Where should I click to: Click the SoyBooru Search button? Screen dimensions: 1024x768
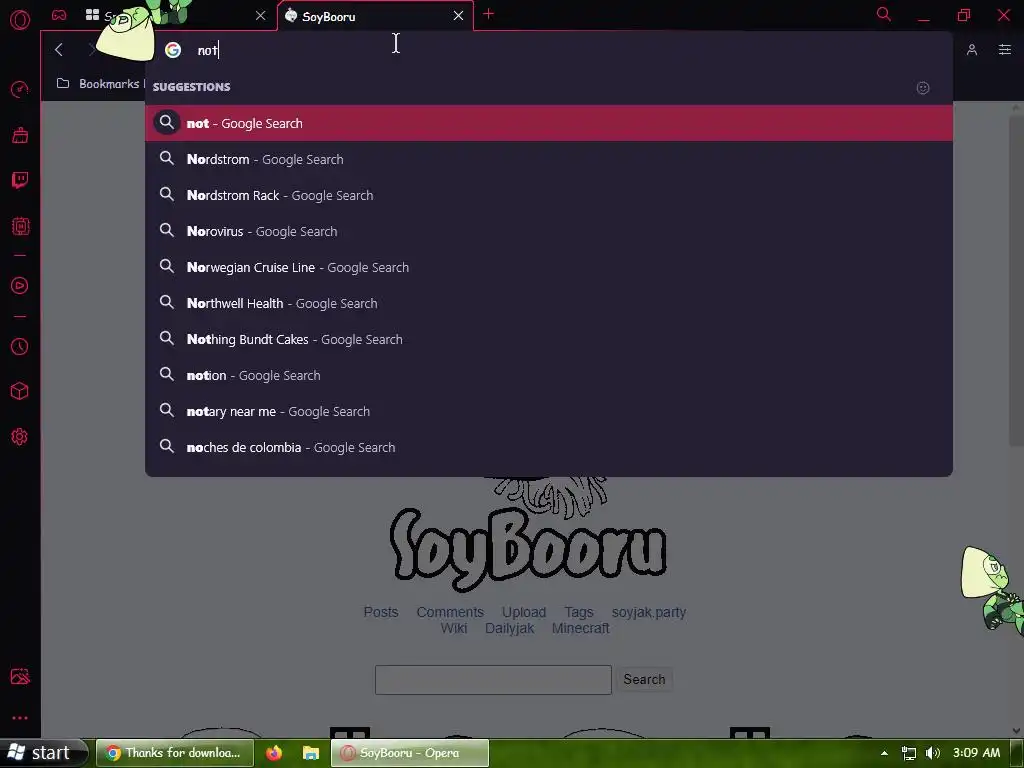point(644,679)
